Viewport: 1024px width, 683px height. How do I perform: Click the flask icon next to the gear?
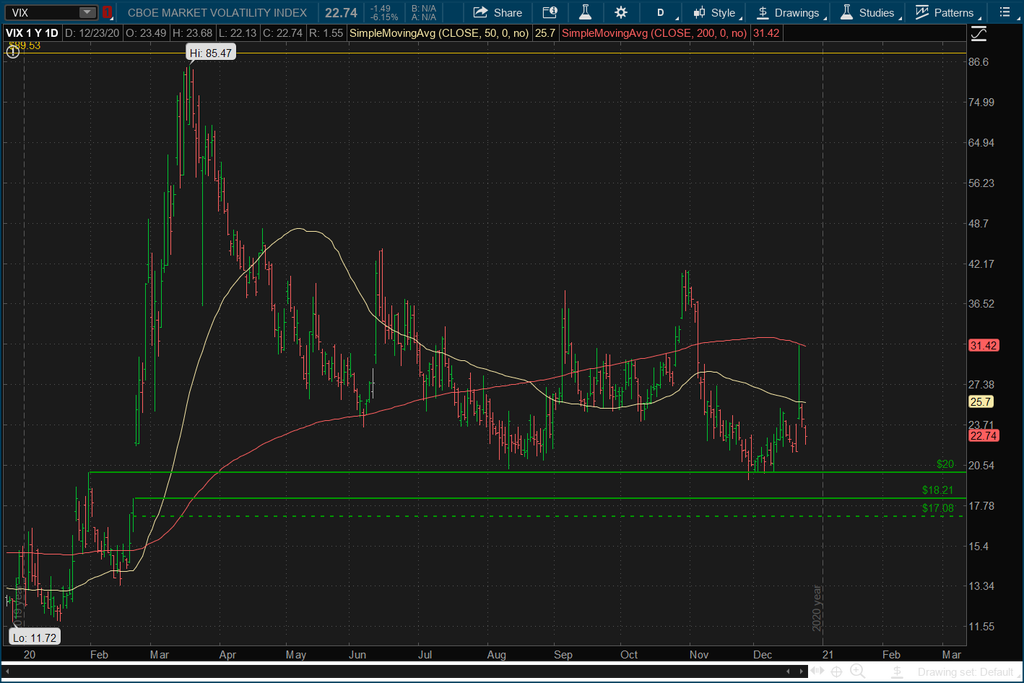tap(585, 12)
